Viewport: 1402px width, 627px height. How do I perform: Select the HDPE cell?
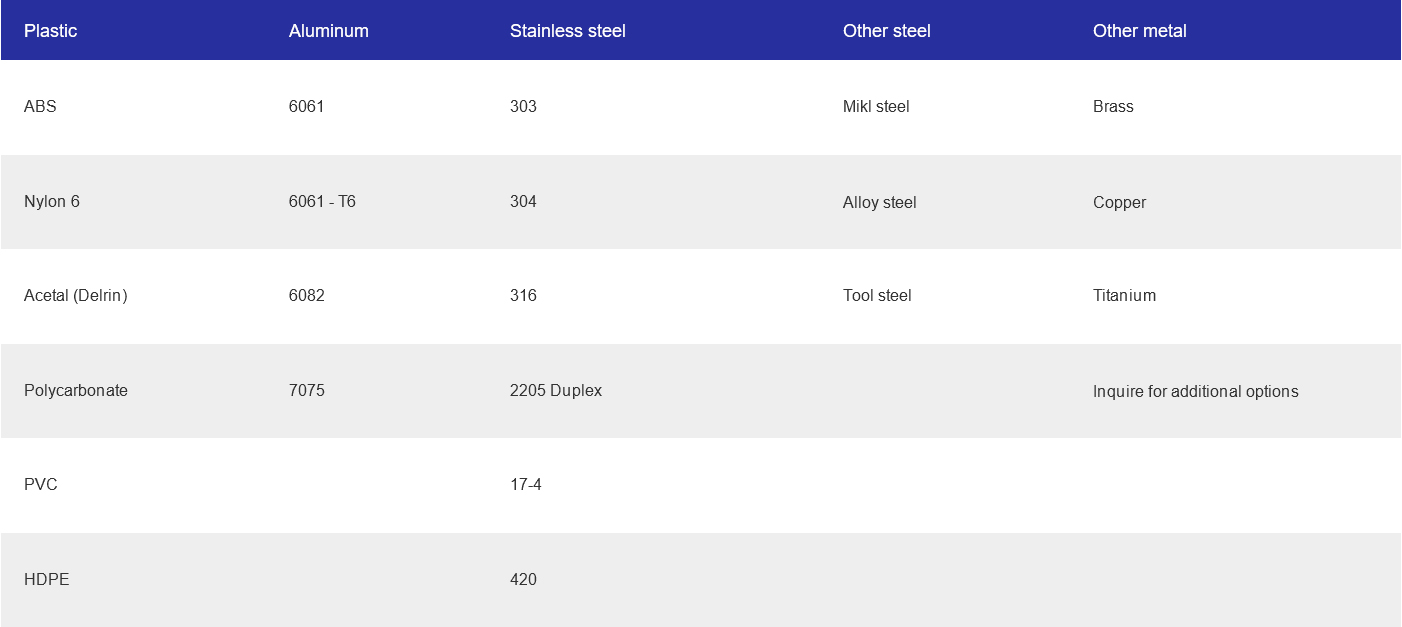coord(47,579)
